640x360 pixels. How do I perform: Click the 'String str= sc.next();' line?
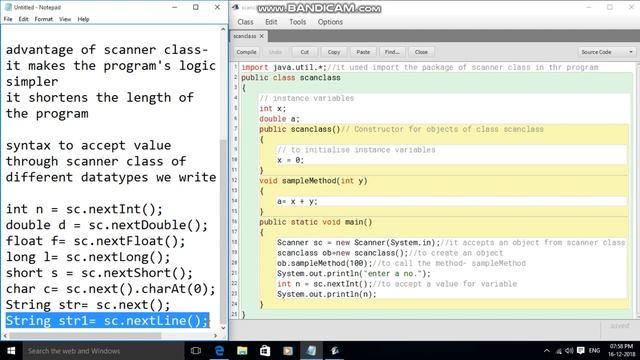[x=88, y=304]
